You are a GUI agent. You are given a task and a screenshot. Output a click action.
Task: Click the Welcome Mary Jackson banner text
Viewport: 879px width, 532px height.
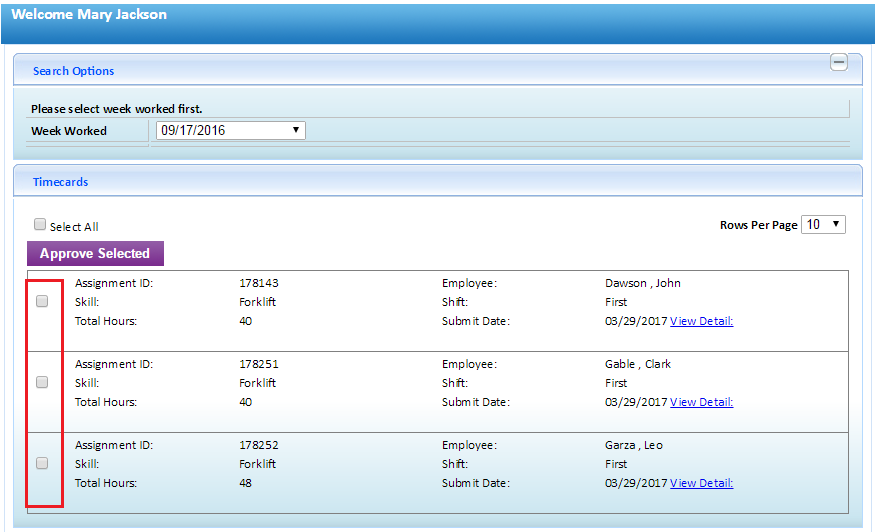point(89,14)
